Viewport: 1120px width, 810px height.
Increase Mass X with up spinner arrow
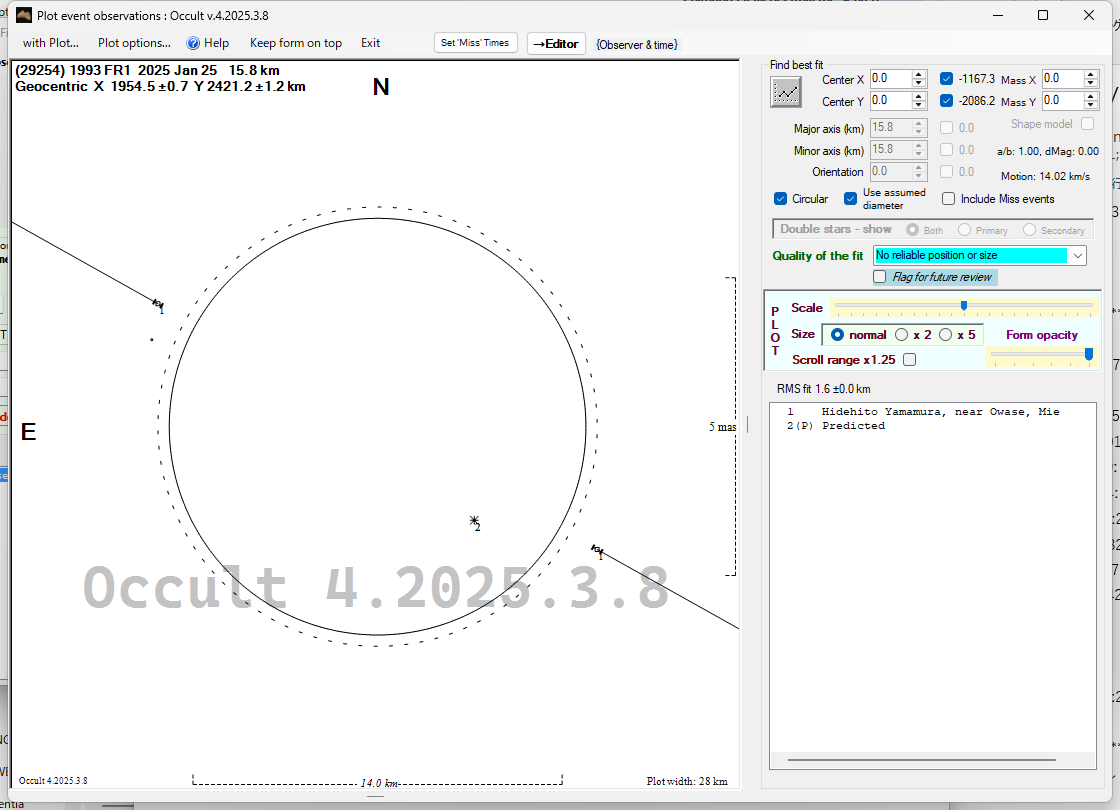click(1091, 74)
